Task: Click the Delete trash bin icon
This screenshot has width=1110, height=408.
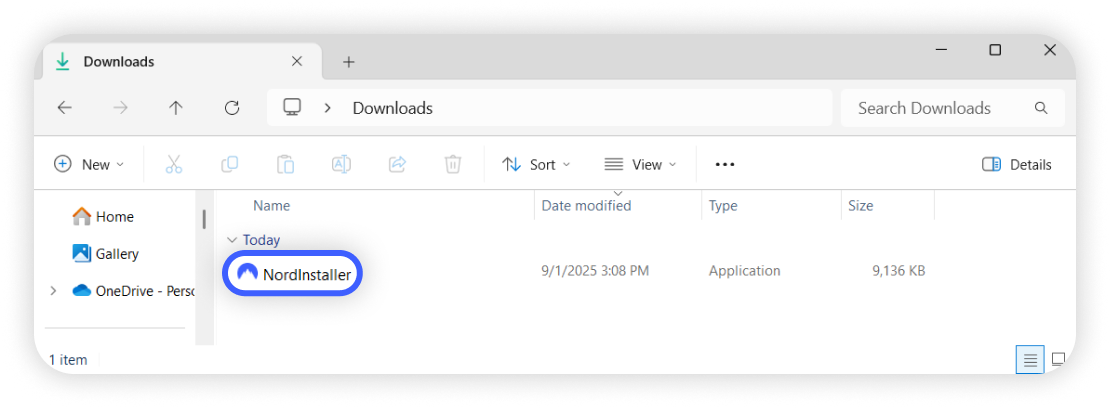Action: 453,164
